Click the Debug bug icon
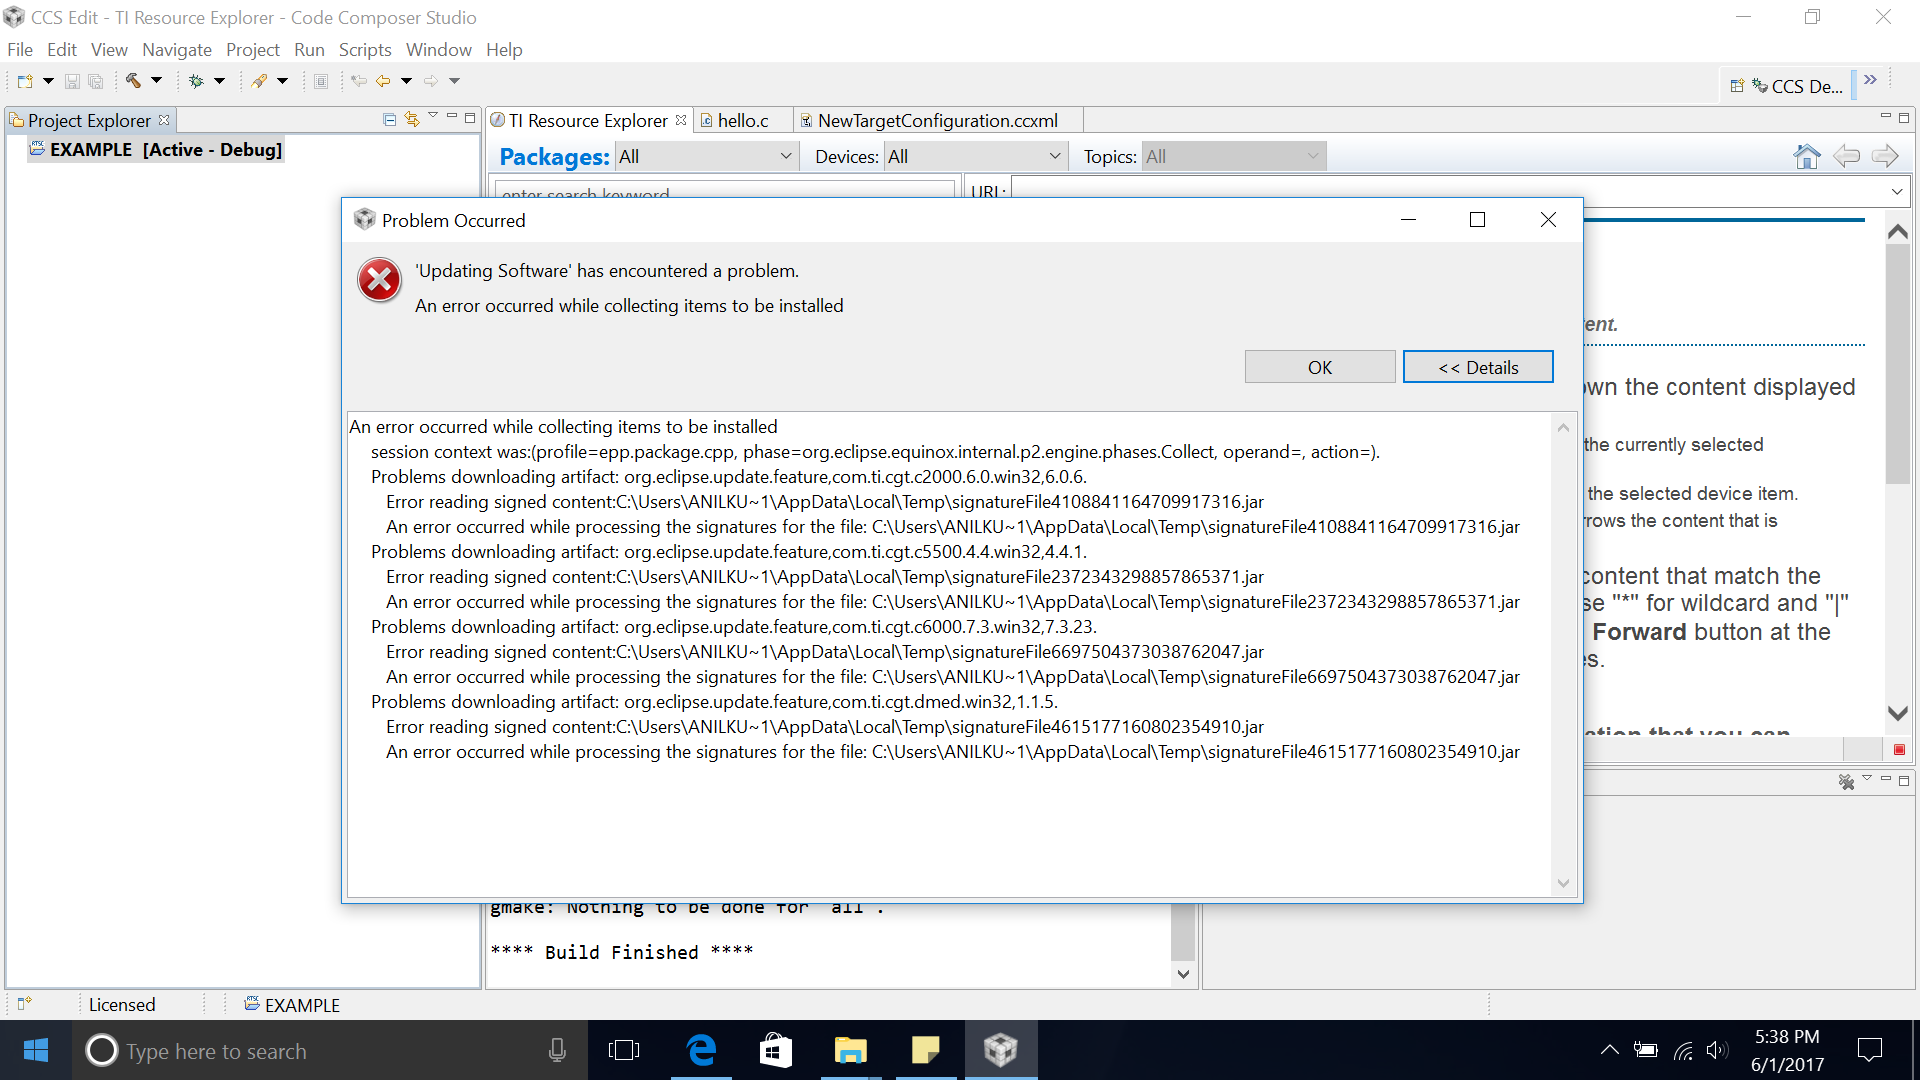 click(x=196, y=81)
